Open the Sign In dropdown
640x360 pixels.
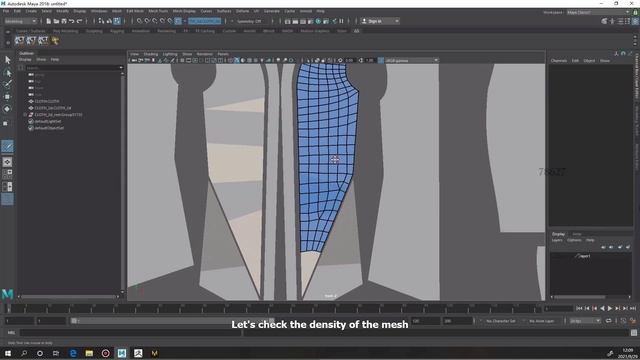click(x=380, y=21)
